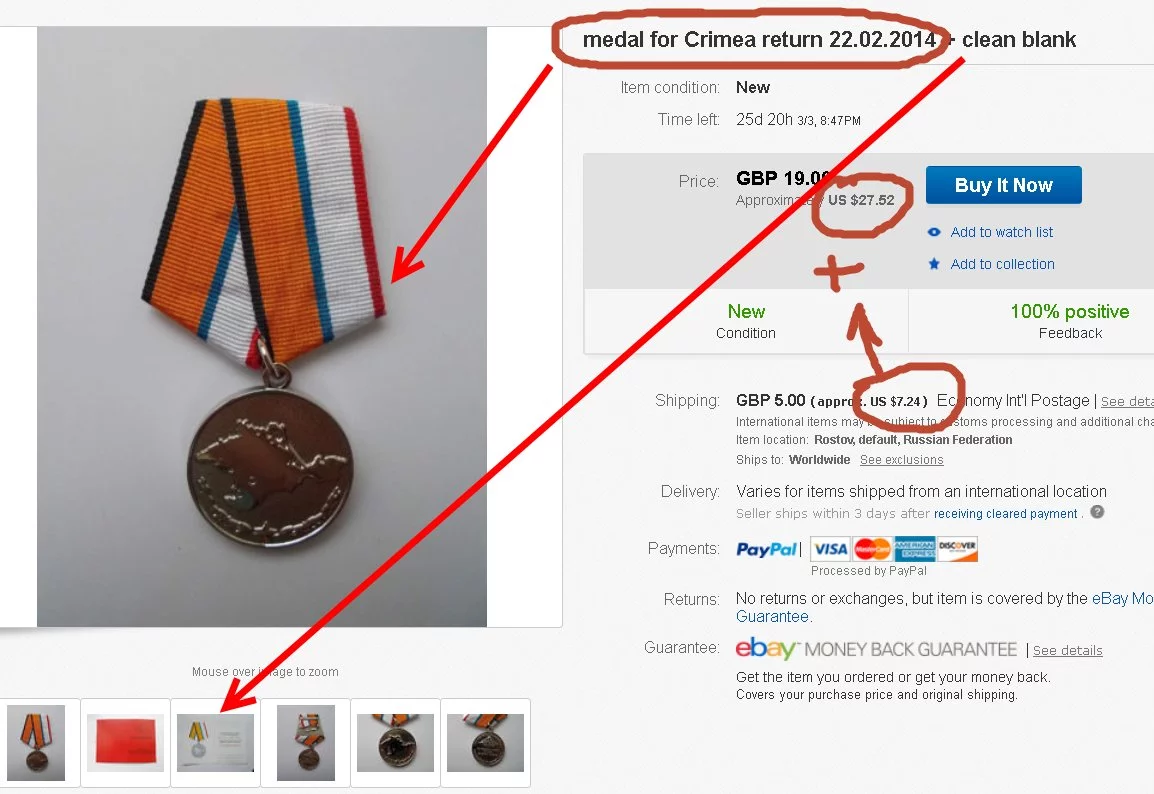Image resolution: width=1154 pixels, height=794 pixels.
Task: Click the MasterCard icon
Action: point(872,549)
